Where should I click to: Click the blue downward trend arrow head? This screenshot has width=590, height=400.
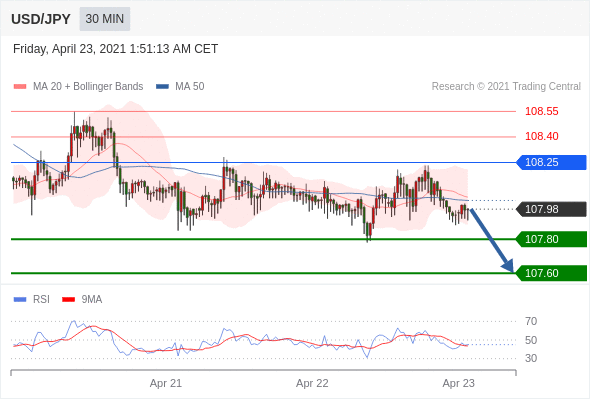point(508,265)
